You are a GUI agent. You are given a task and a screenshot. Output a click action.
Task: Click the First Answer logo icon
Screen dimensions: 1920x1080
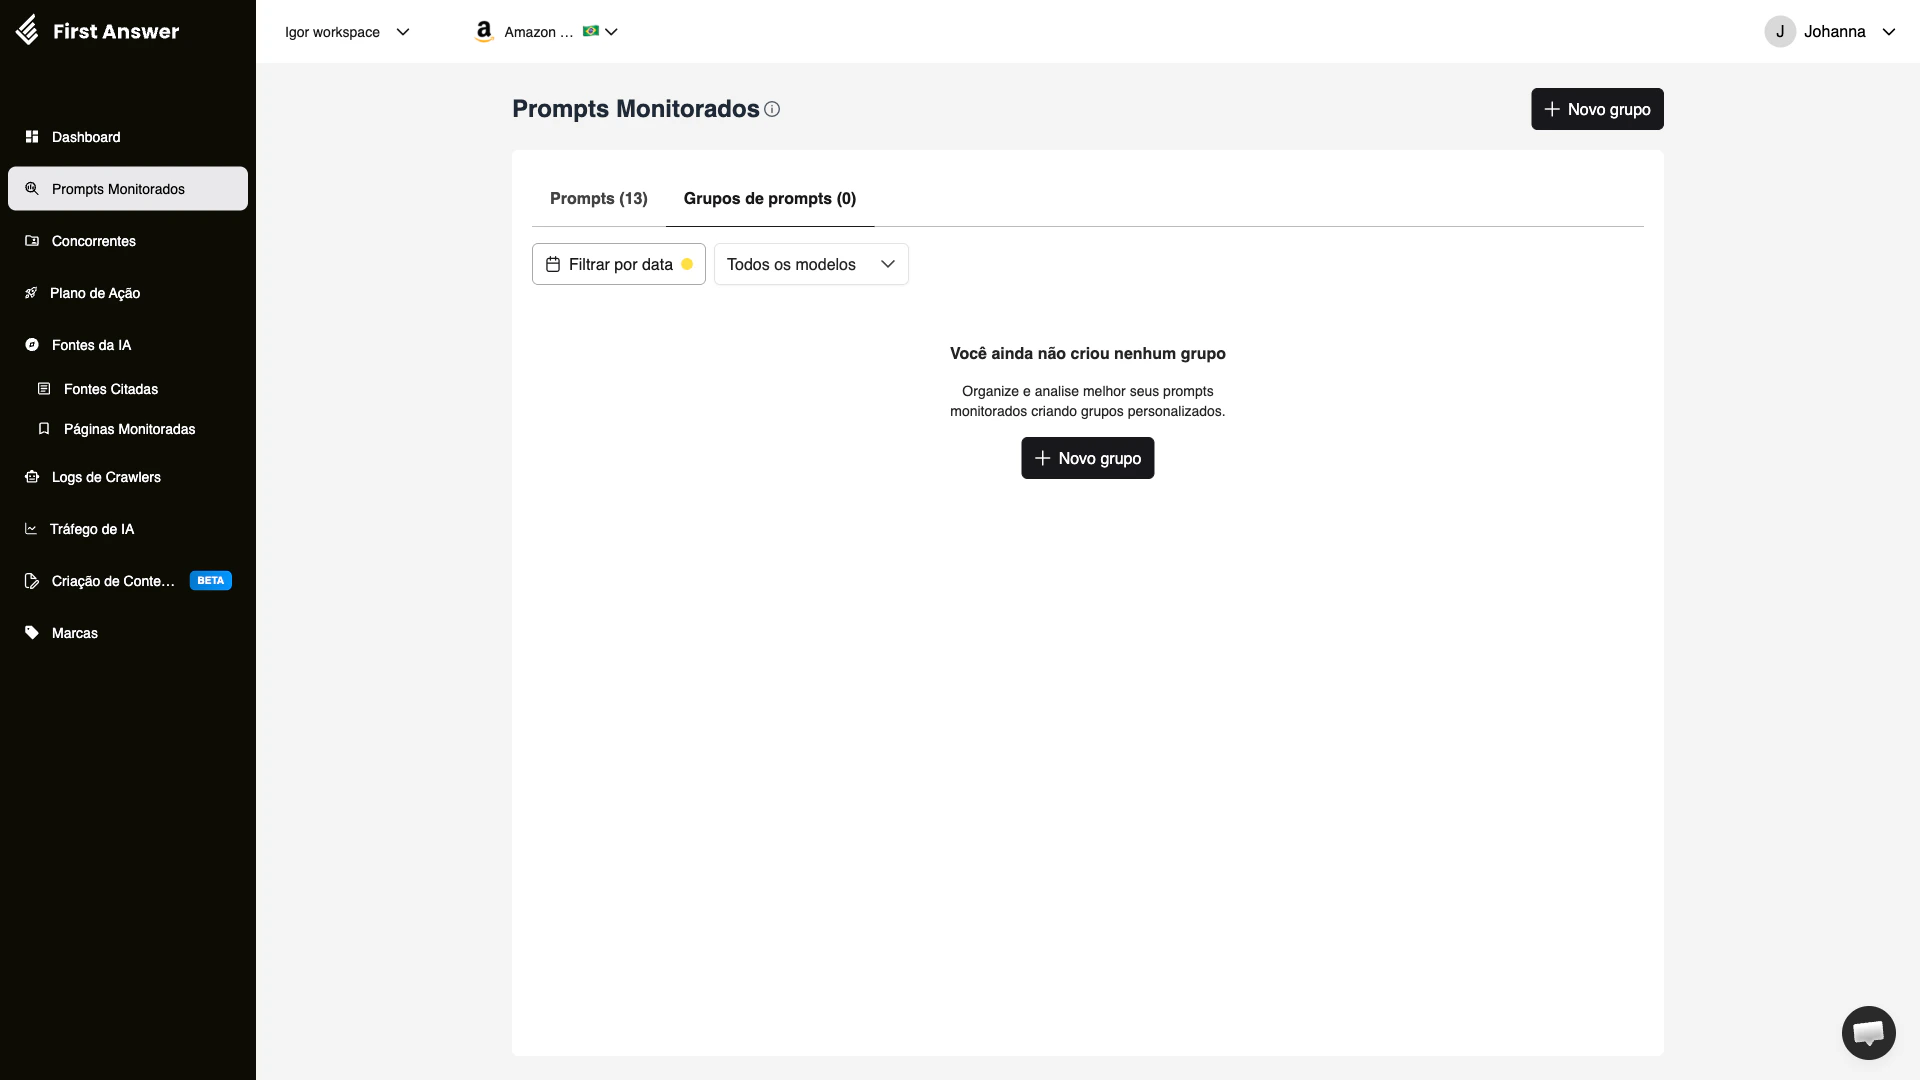point(28,31)
